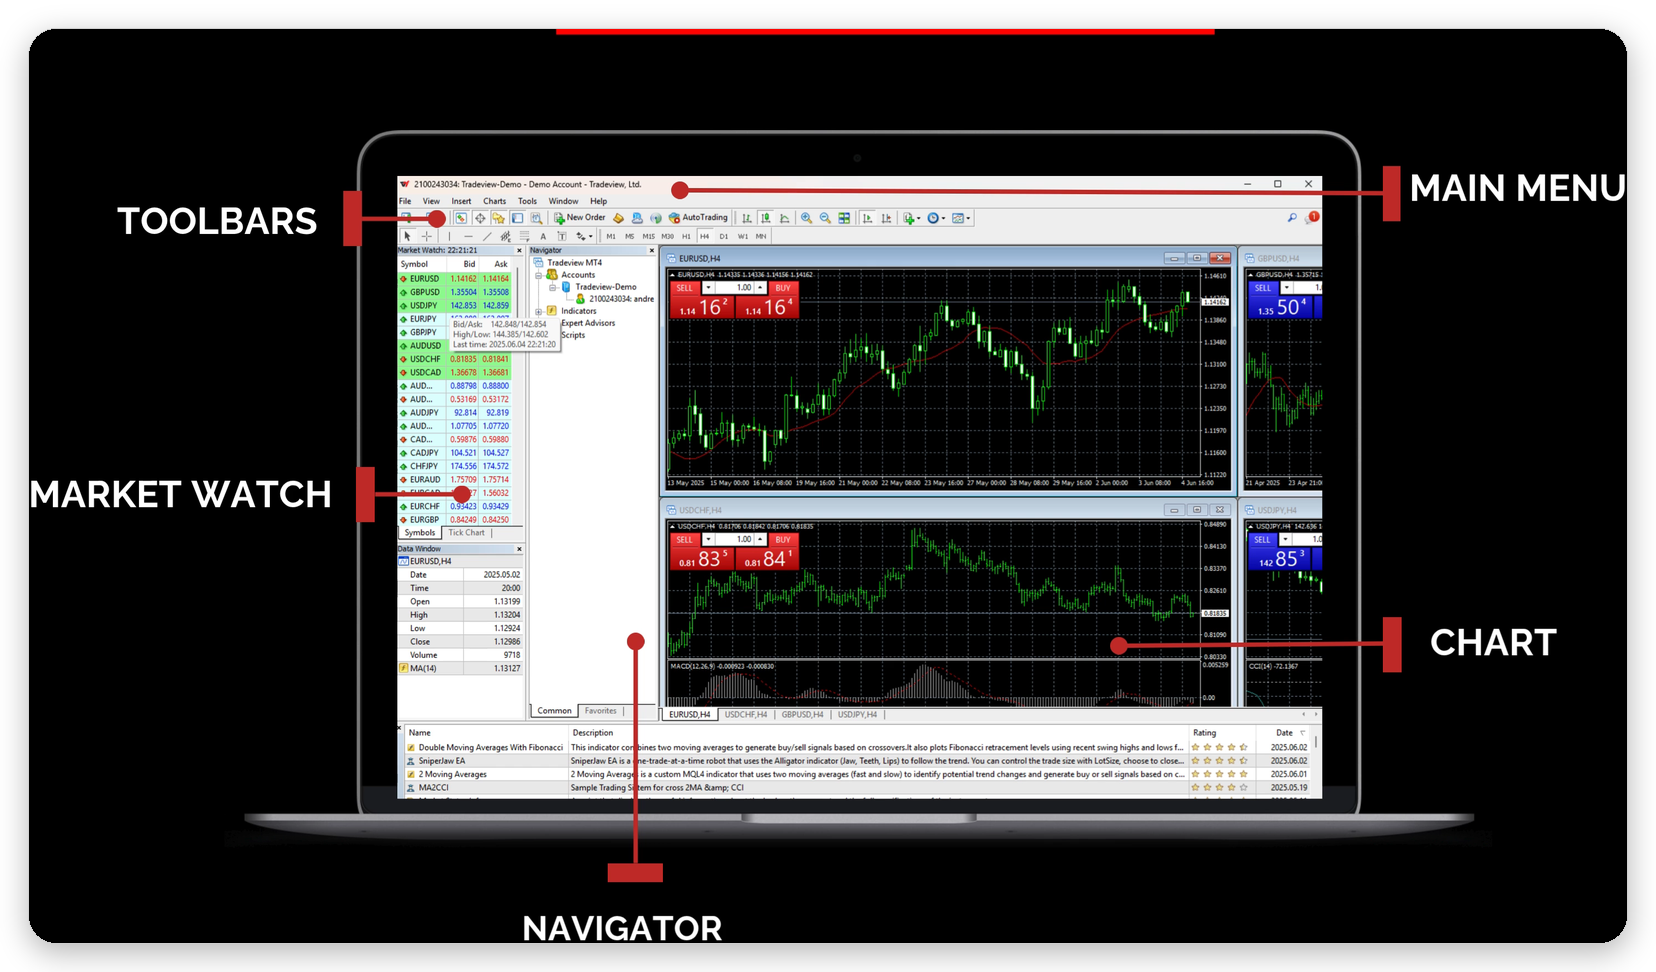This screenshot has height=972, width=1656.
Task: Switch to the USDCHF,H4 chart tab
Action: (x=745, y=715)
